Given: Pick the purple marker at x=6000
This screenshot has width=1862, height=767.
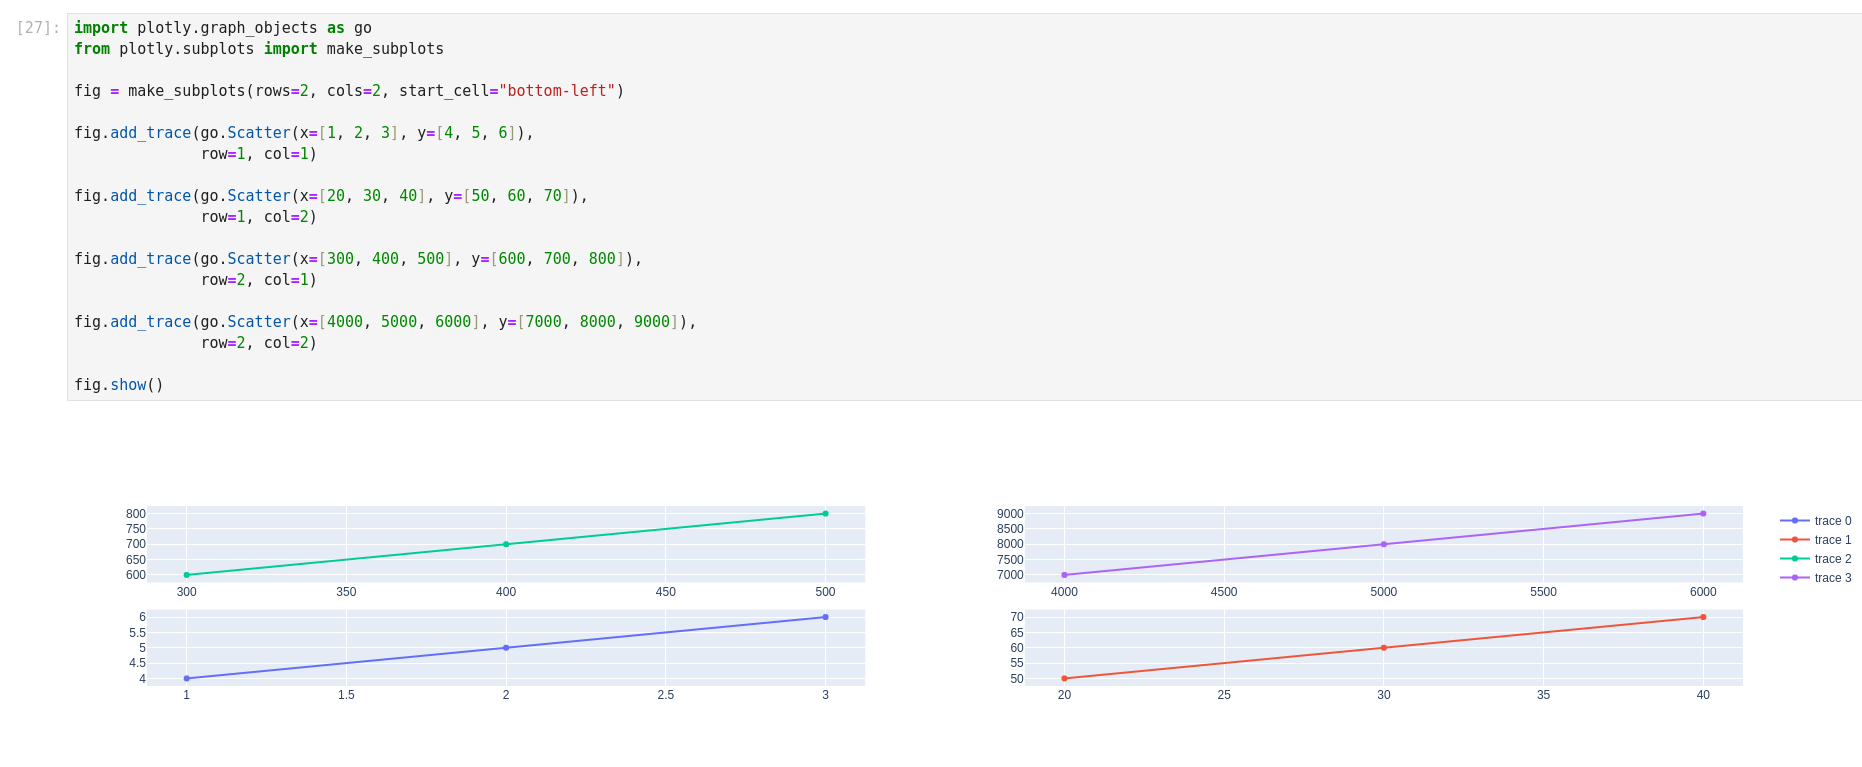Looking at the screenshot, I should coord(1703,514).
